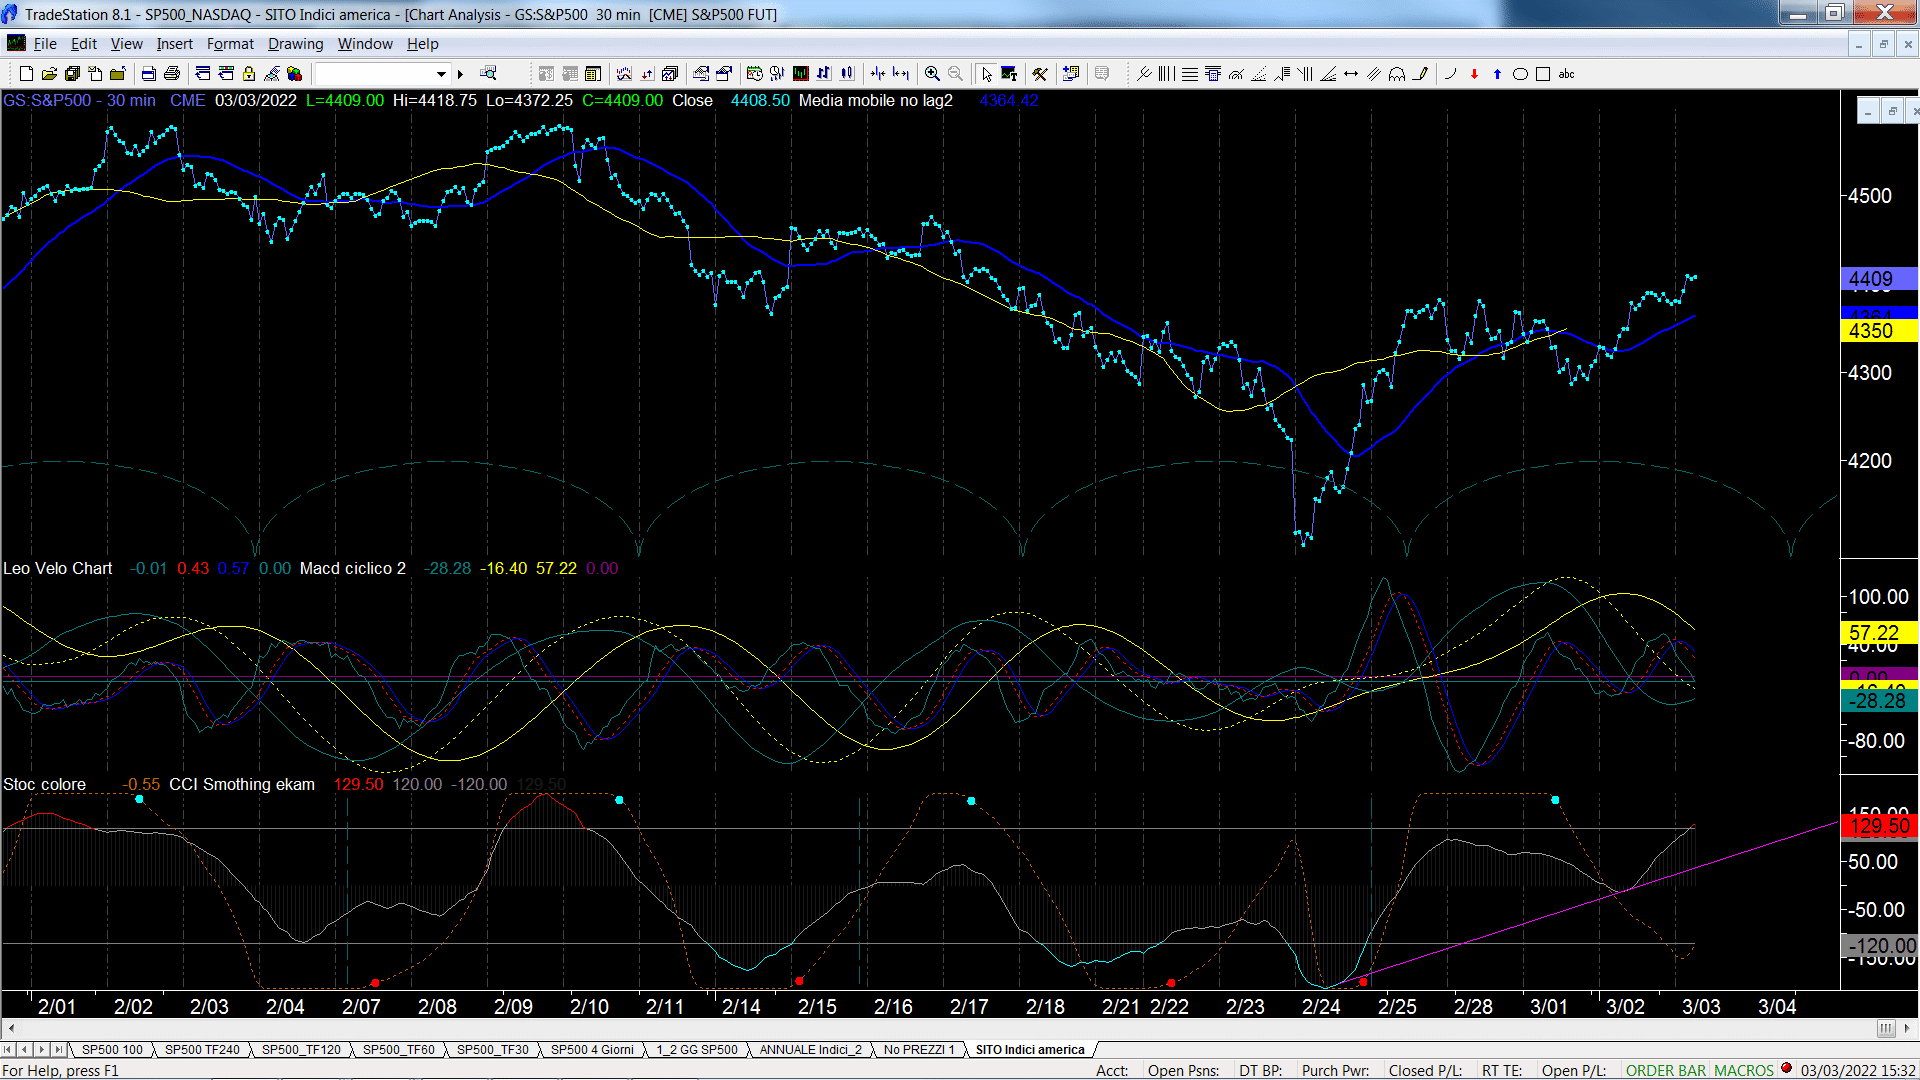
Task: Select the arcs drawing tool
Action: 1397,74
